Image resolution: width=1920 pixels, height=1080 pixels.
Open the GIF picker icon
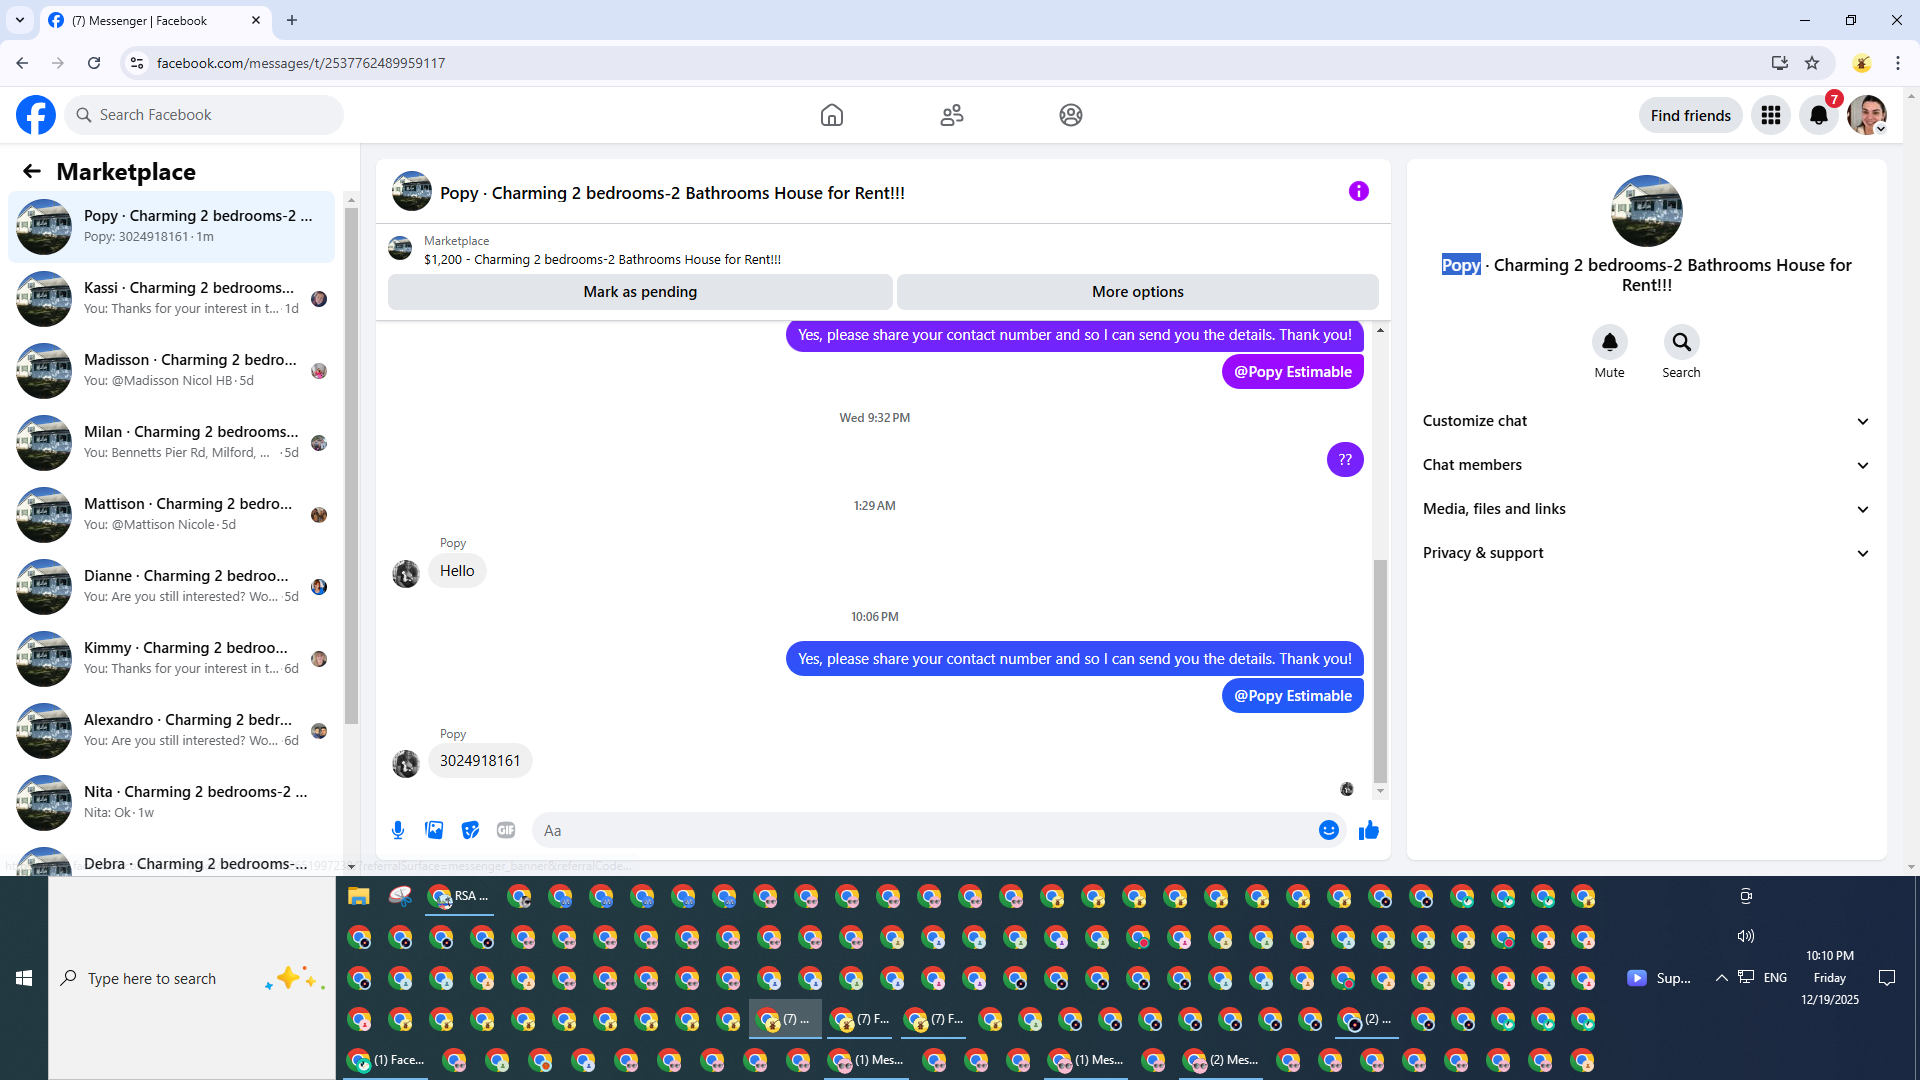click(x=506, y=830)
